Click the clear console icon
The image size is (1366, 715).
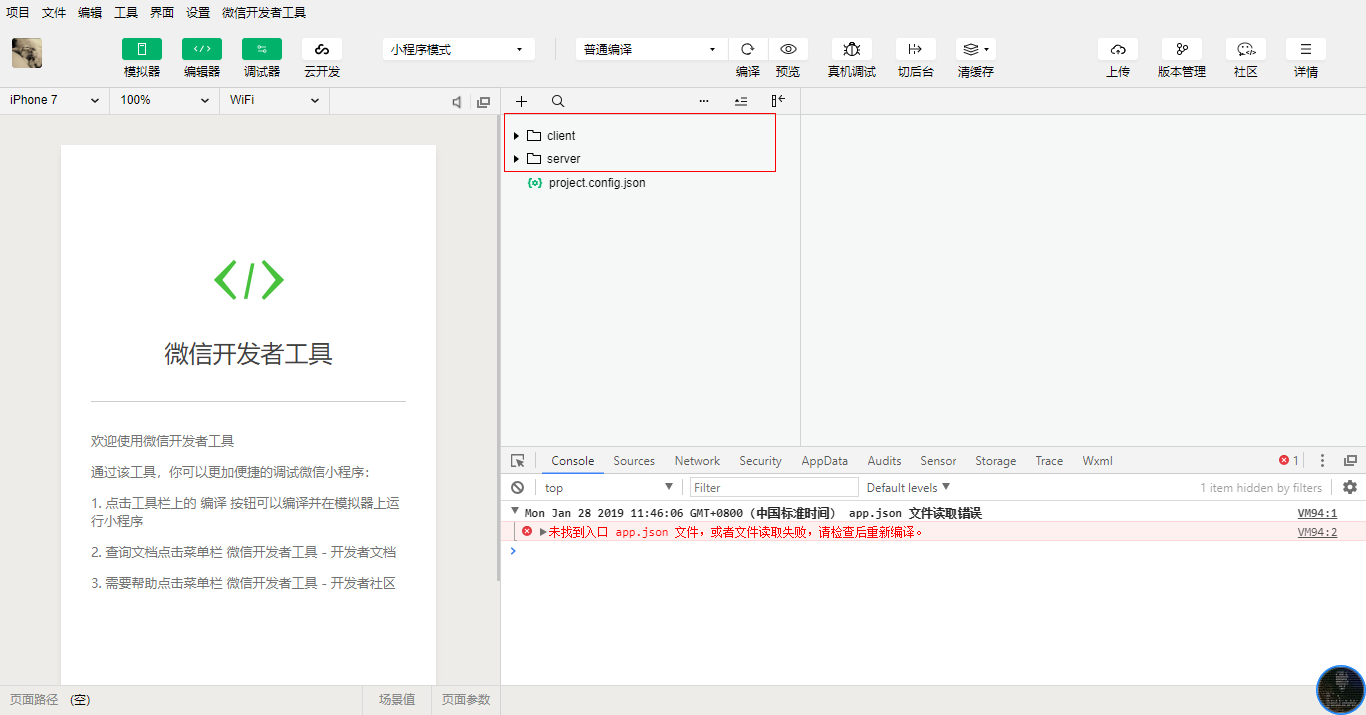(517, 488)
